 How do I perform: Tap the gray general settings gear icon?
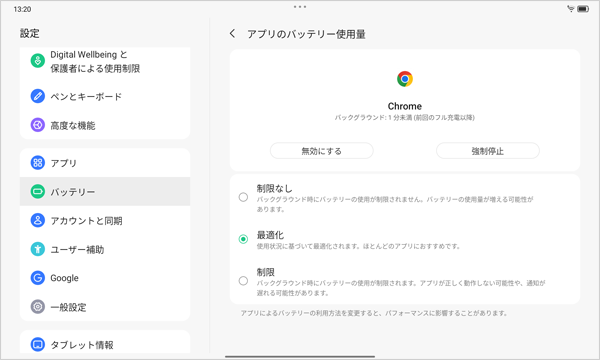(x=38, y=307)
